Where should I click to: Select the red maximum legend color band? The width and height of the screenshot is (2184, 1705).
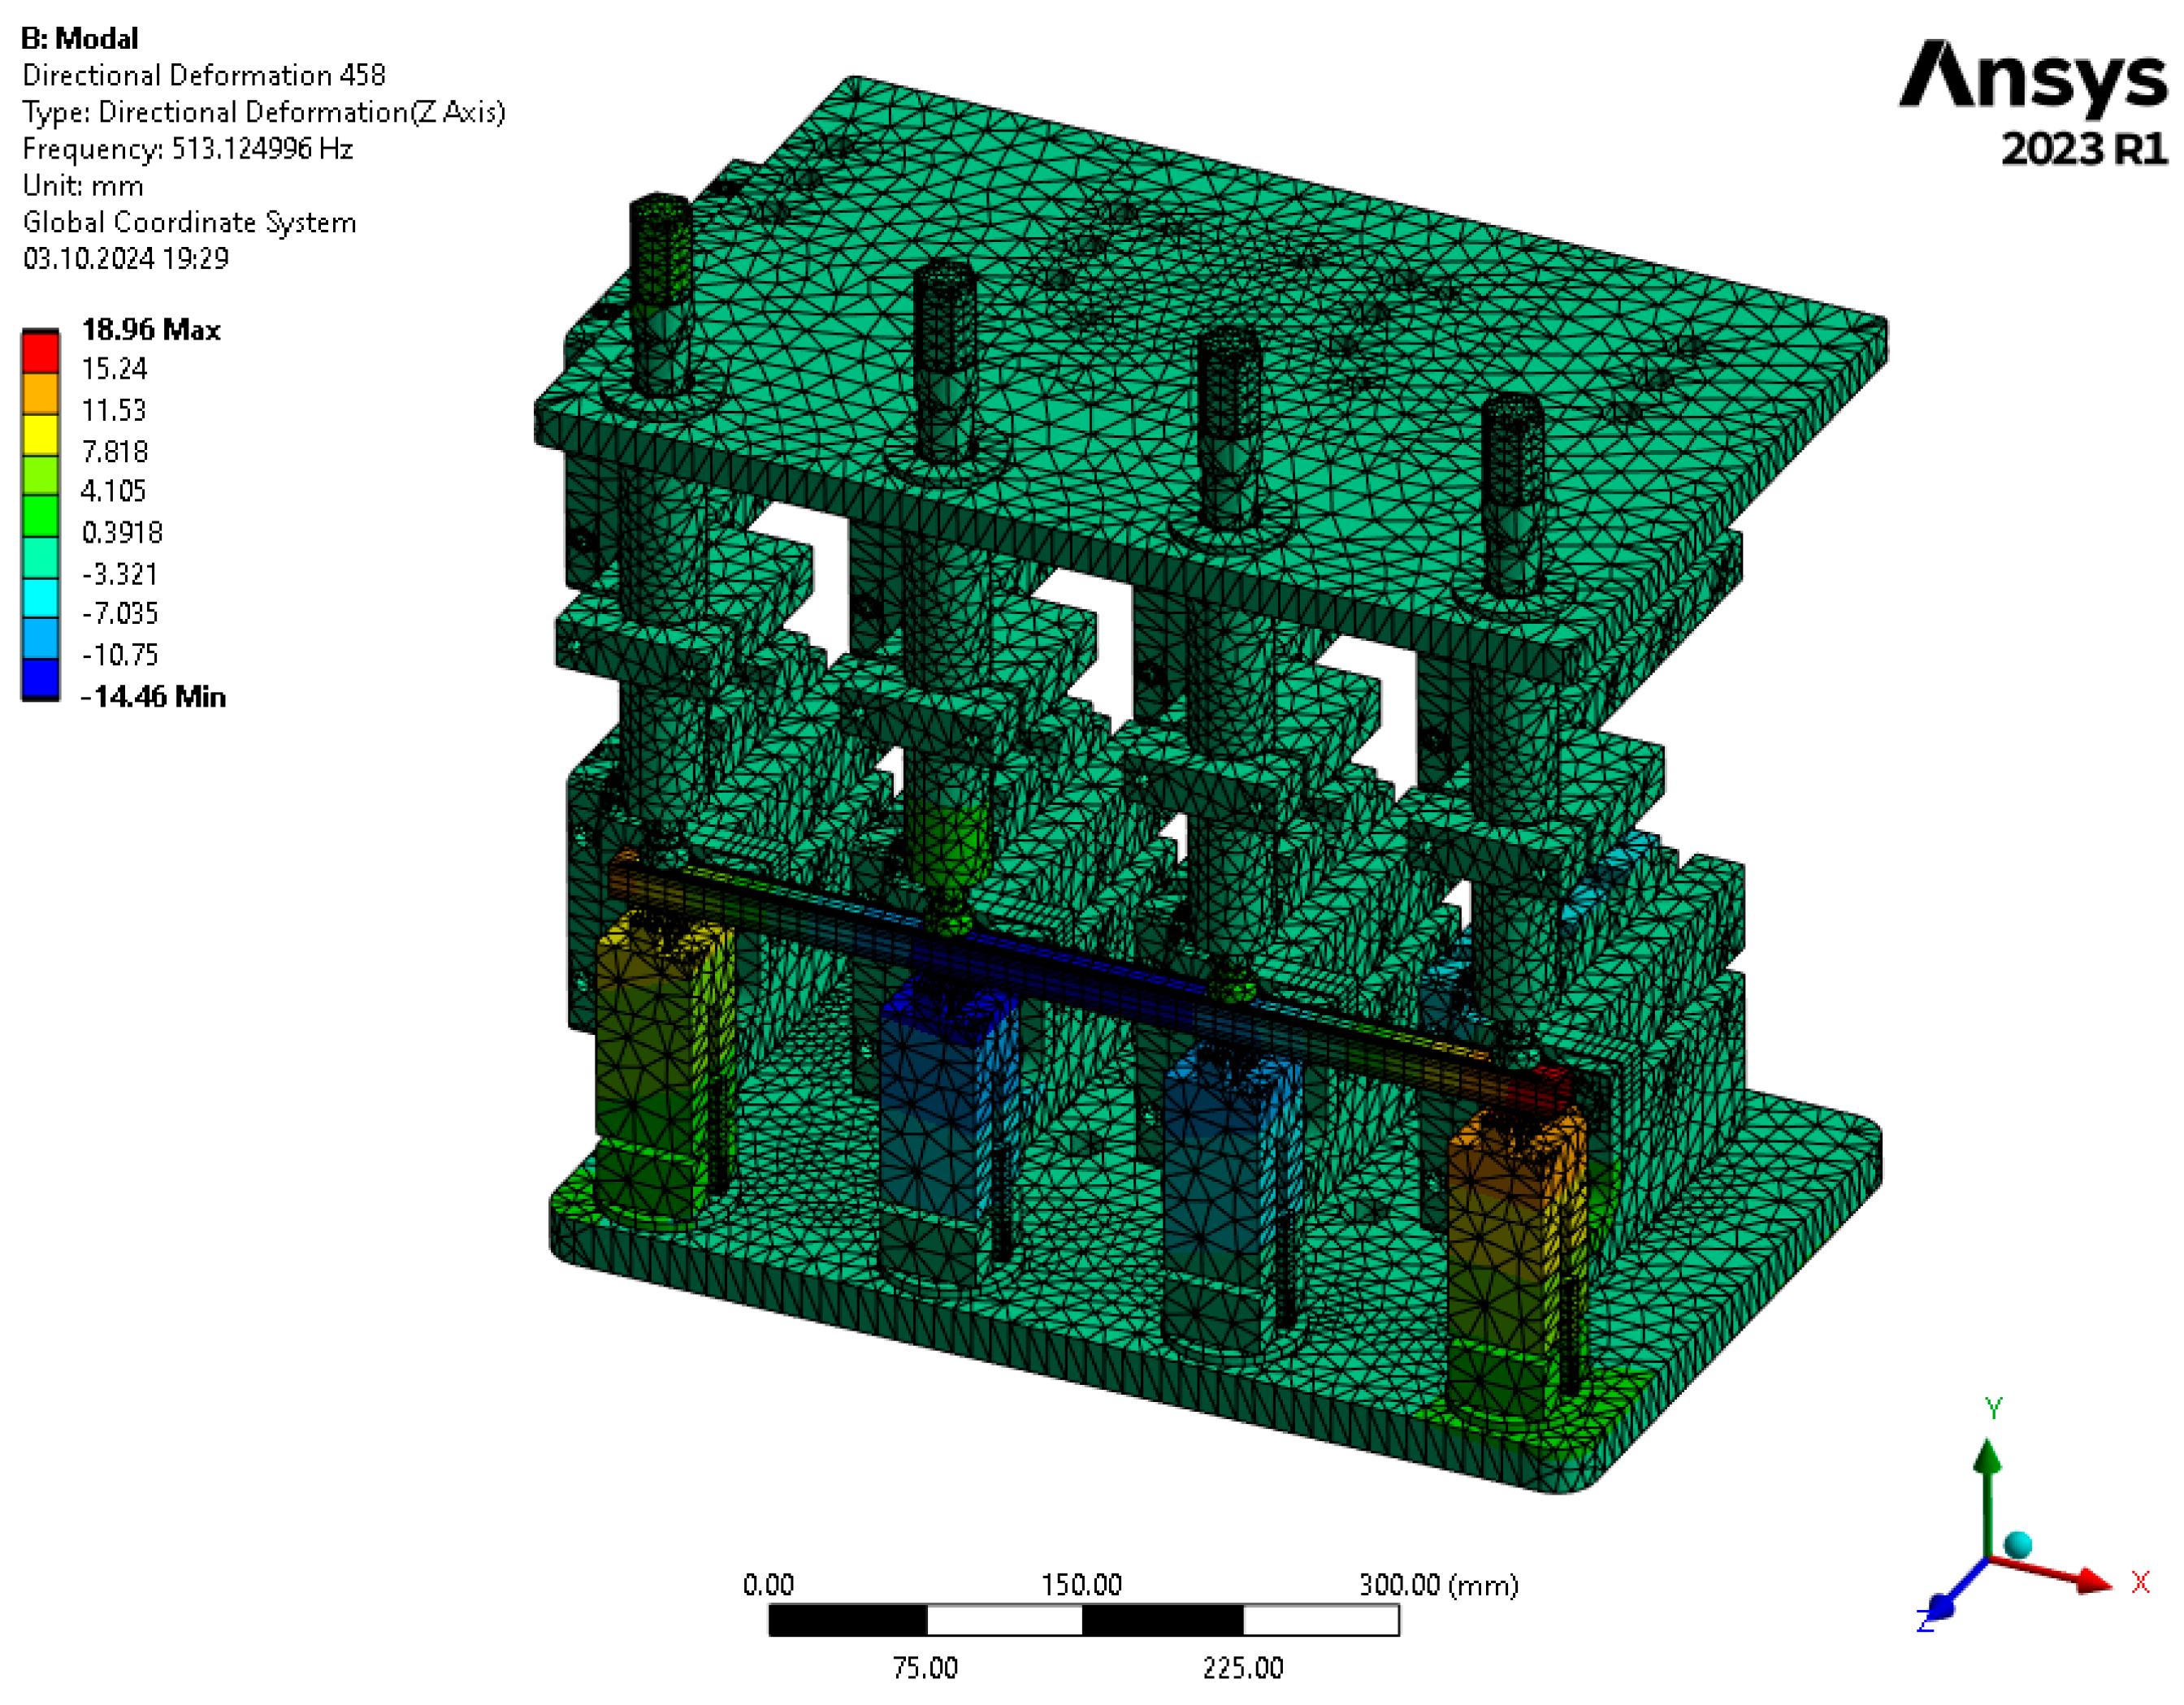click(41, 352)
